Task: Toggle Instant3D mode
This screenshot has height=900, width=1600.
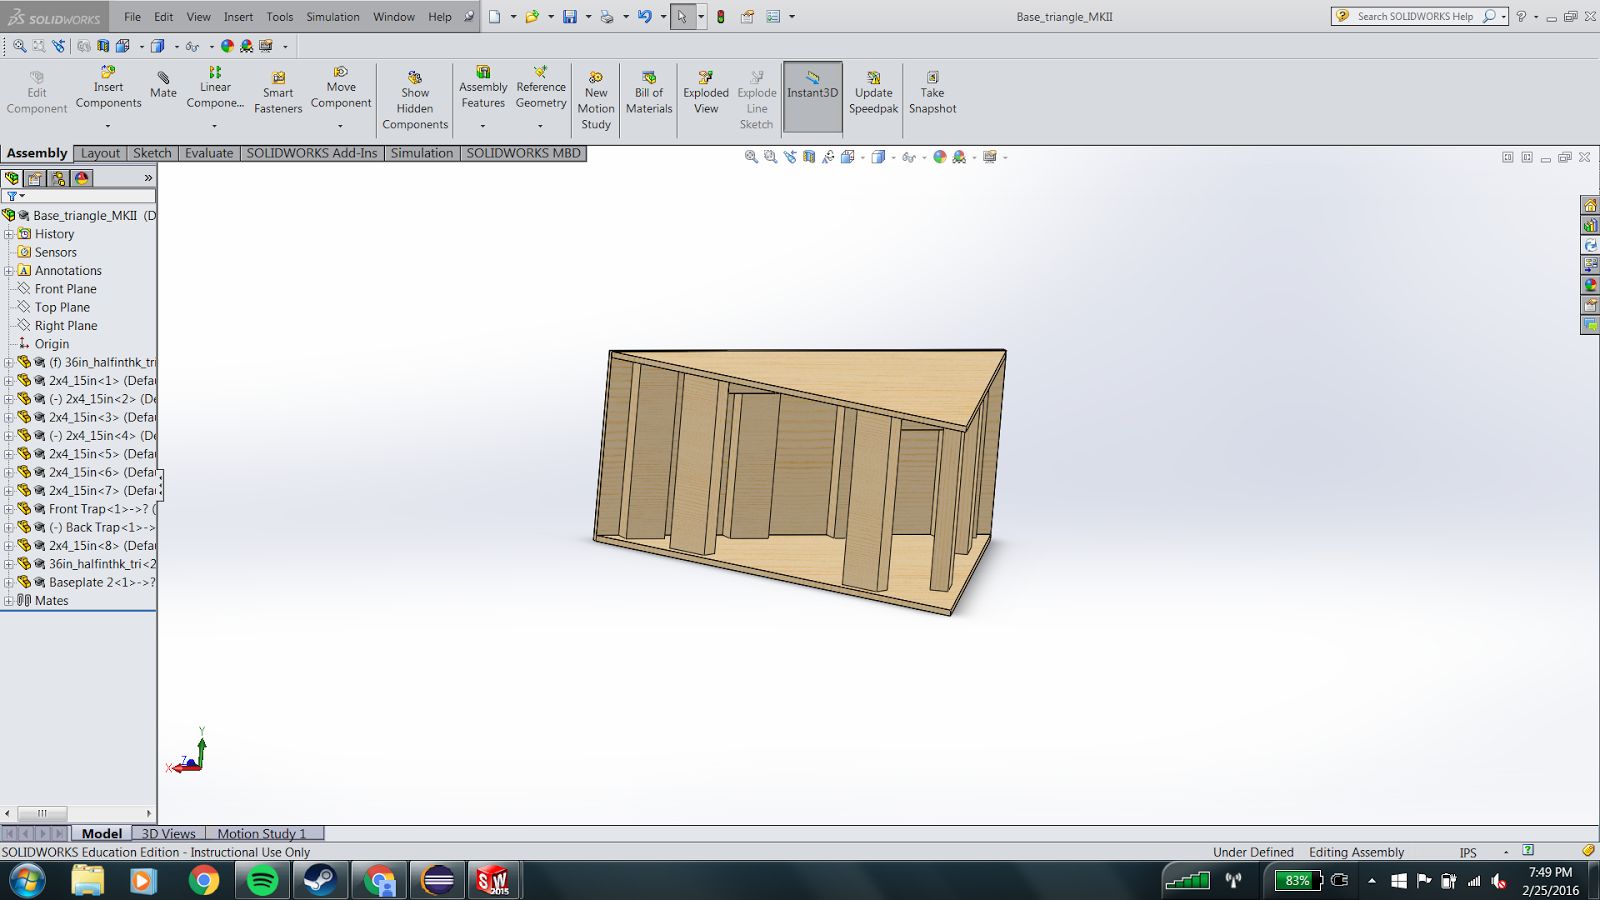Action: (812, 97)
